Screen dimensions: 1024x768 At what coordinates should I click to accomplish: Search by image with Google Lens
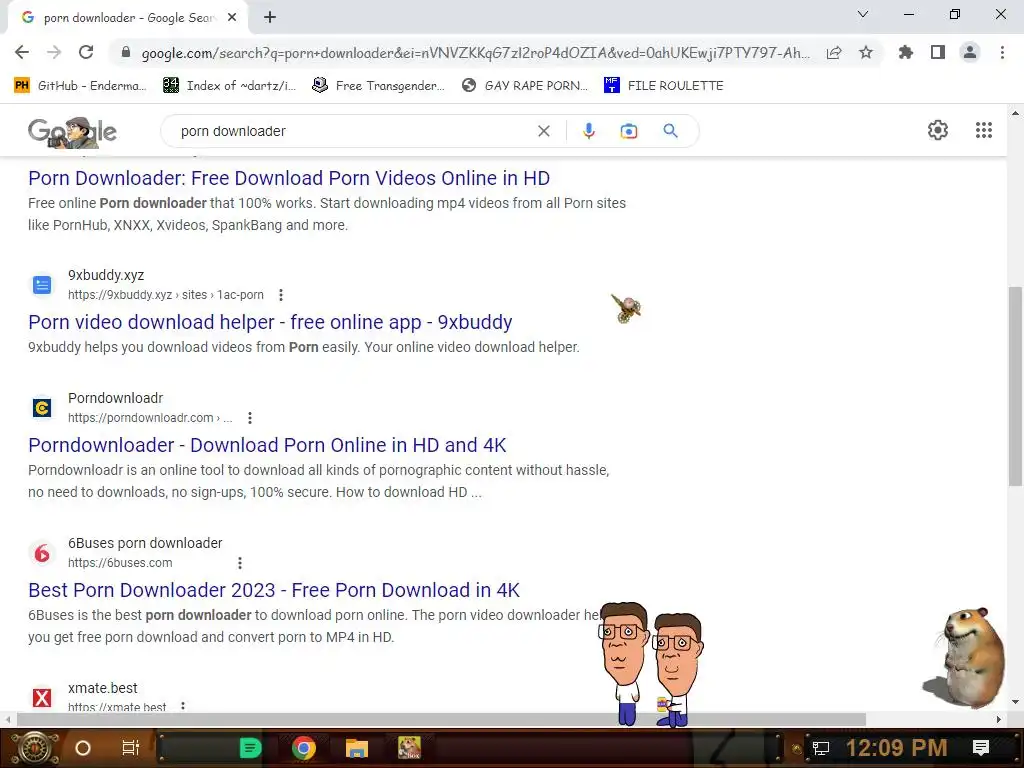click(628, 131)
